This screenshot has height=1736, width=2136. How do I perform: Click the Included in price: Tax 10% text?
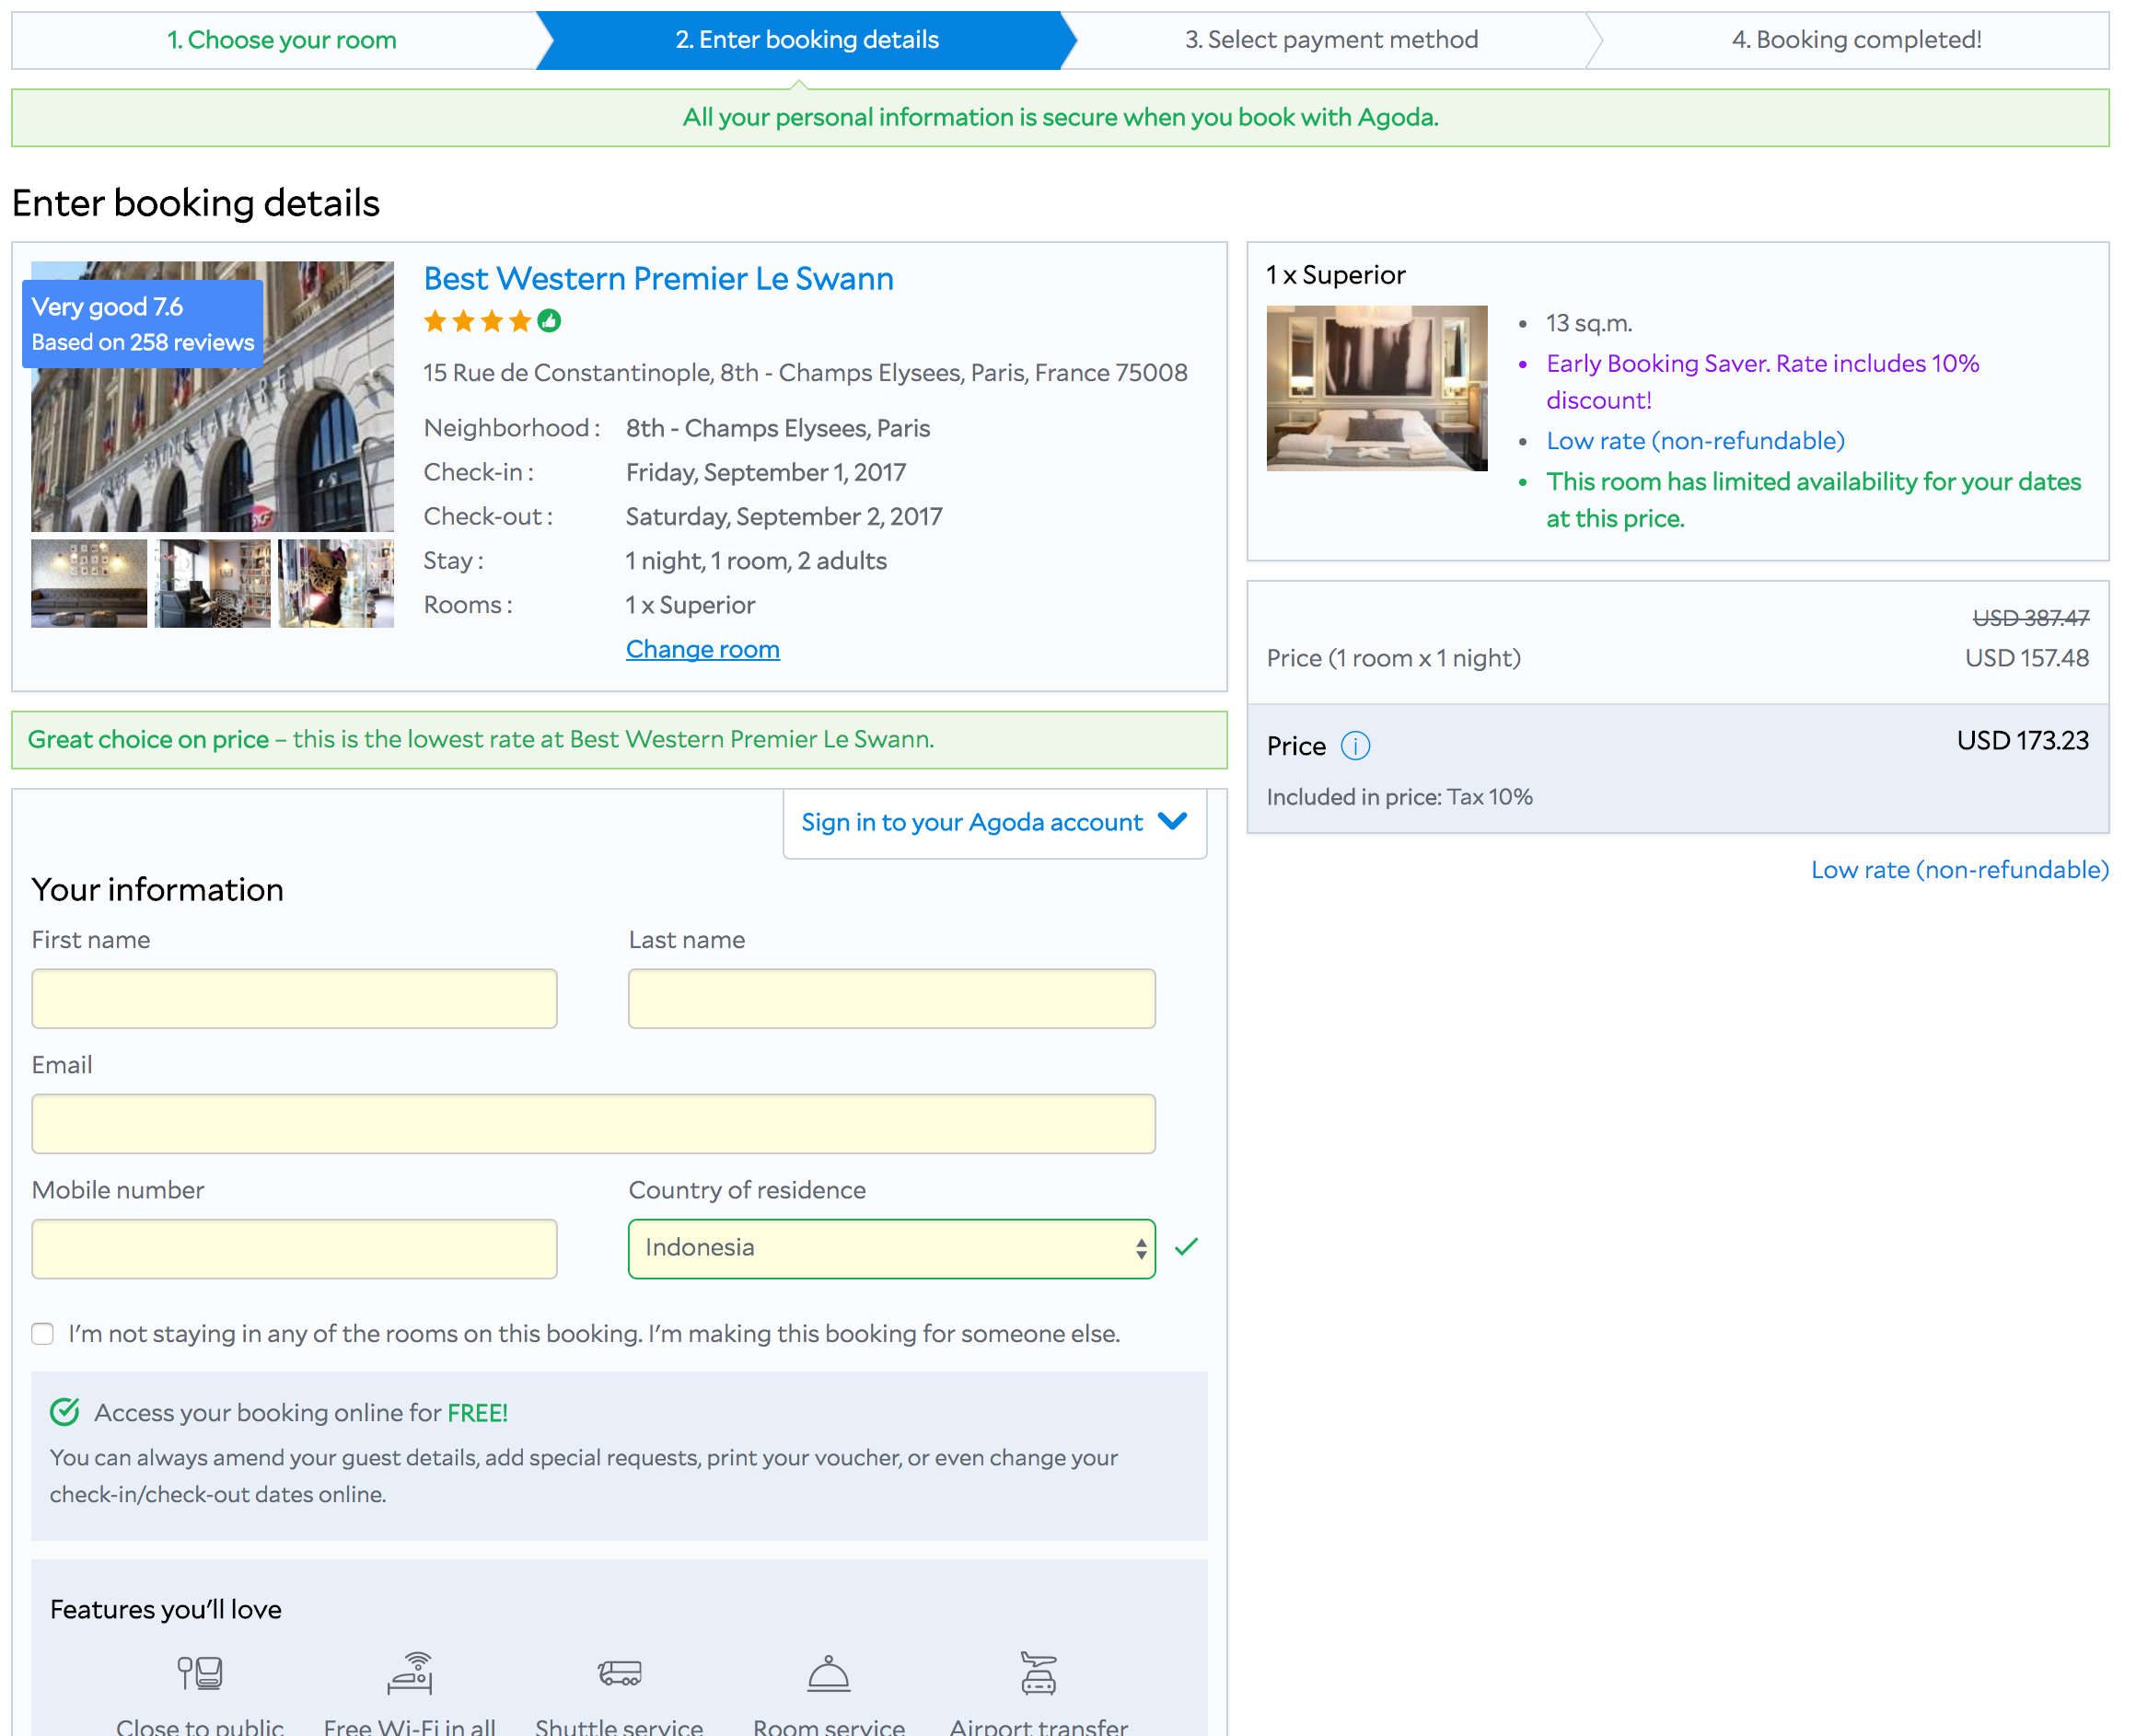[1399, 797]
